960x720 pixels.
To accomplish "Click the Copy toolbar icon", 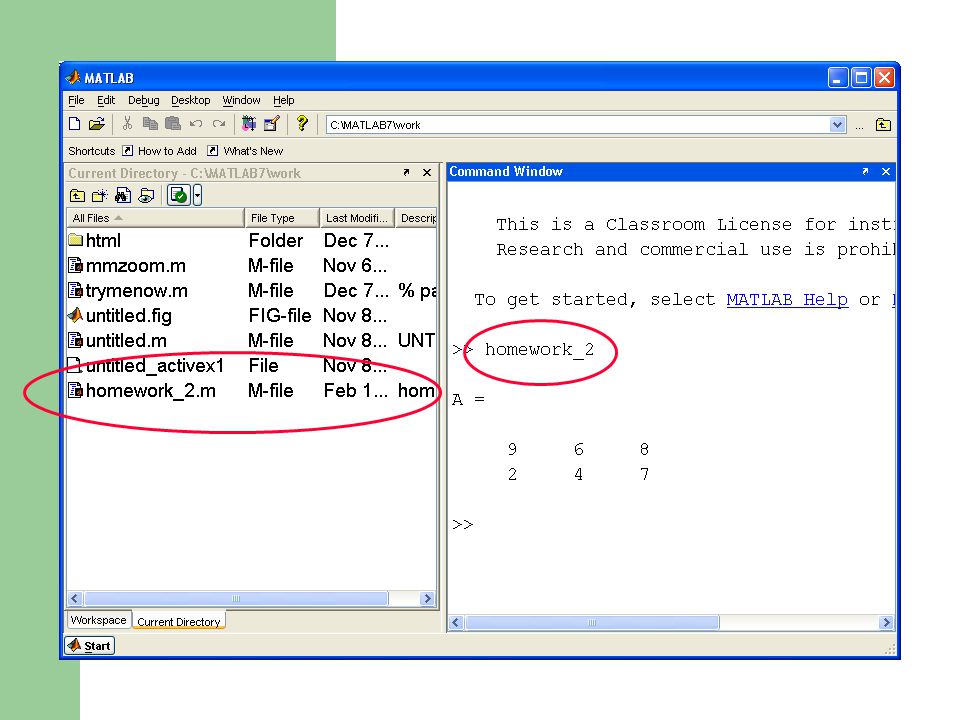I will click(x=150, y=124).
